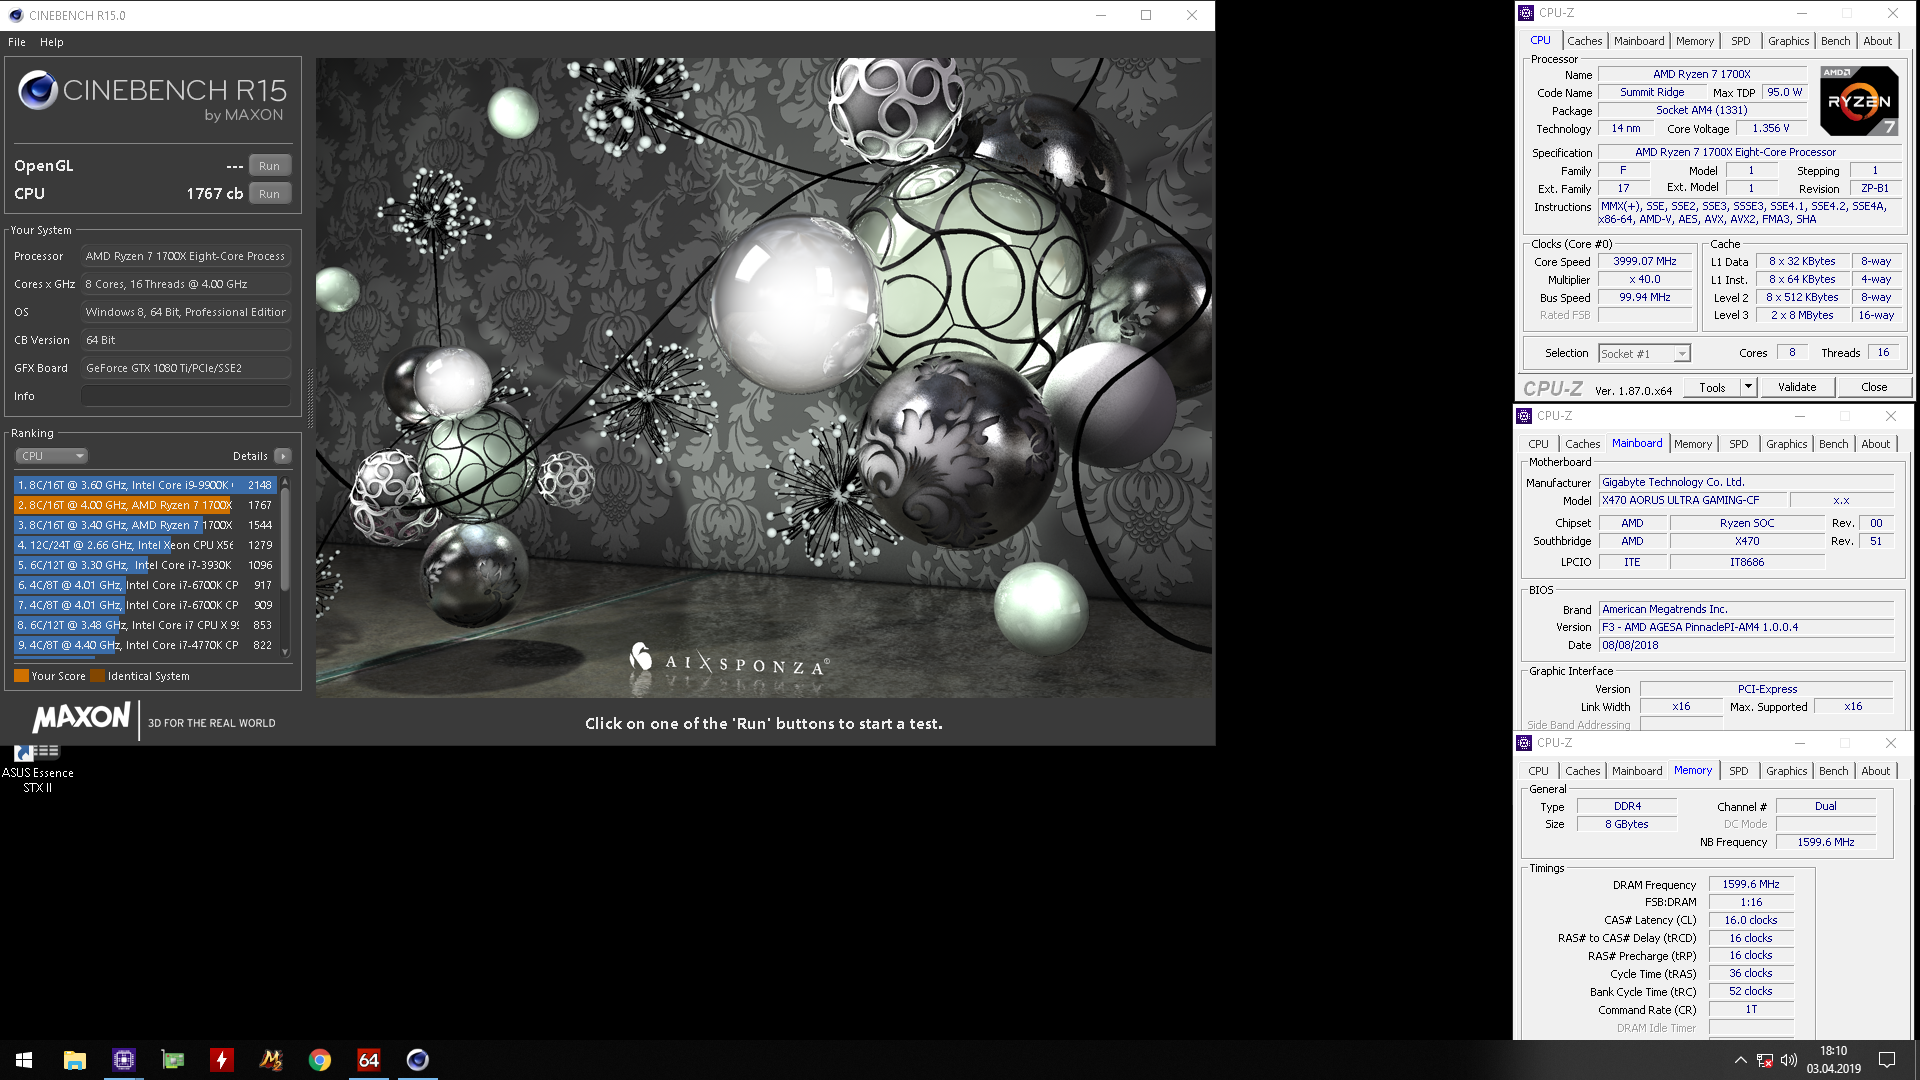Image resolution: width=1920 pixels, height=1080 pixels.
Task: Open Graphics tab in top CPU-Z window
Action: point(1788,41)
